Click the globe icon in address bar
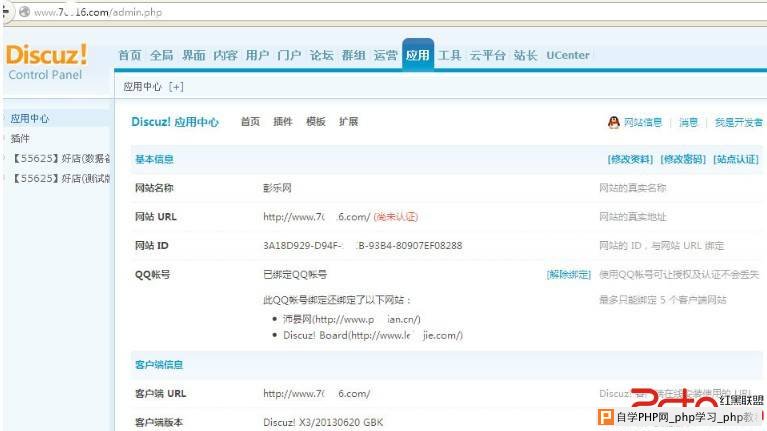Screen dimensions: 767x431 click(x=24, y=12)
